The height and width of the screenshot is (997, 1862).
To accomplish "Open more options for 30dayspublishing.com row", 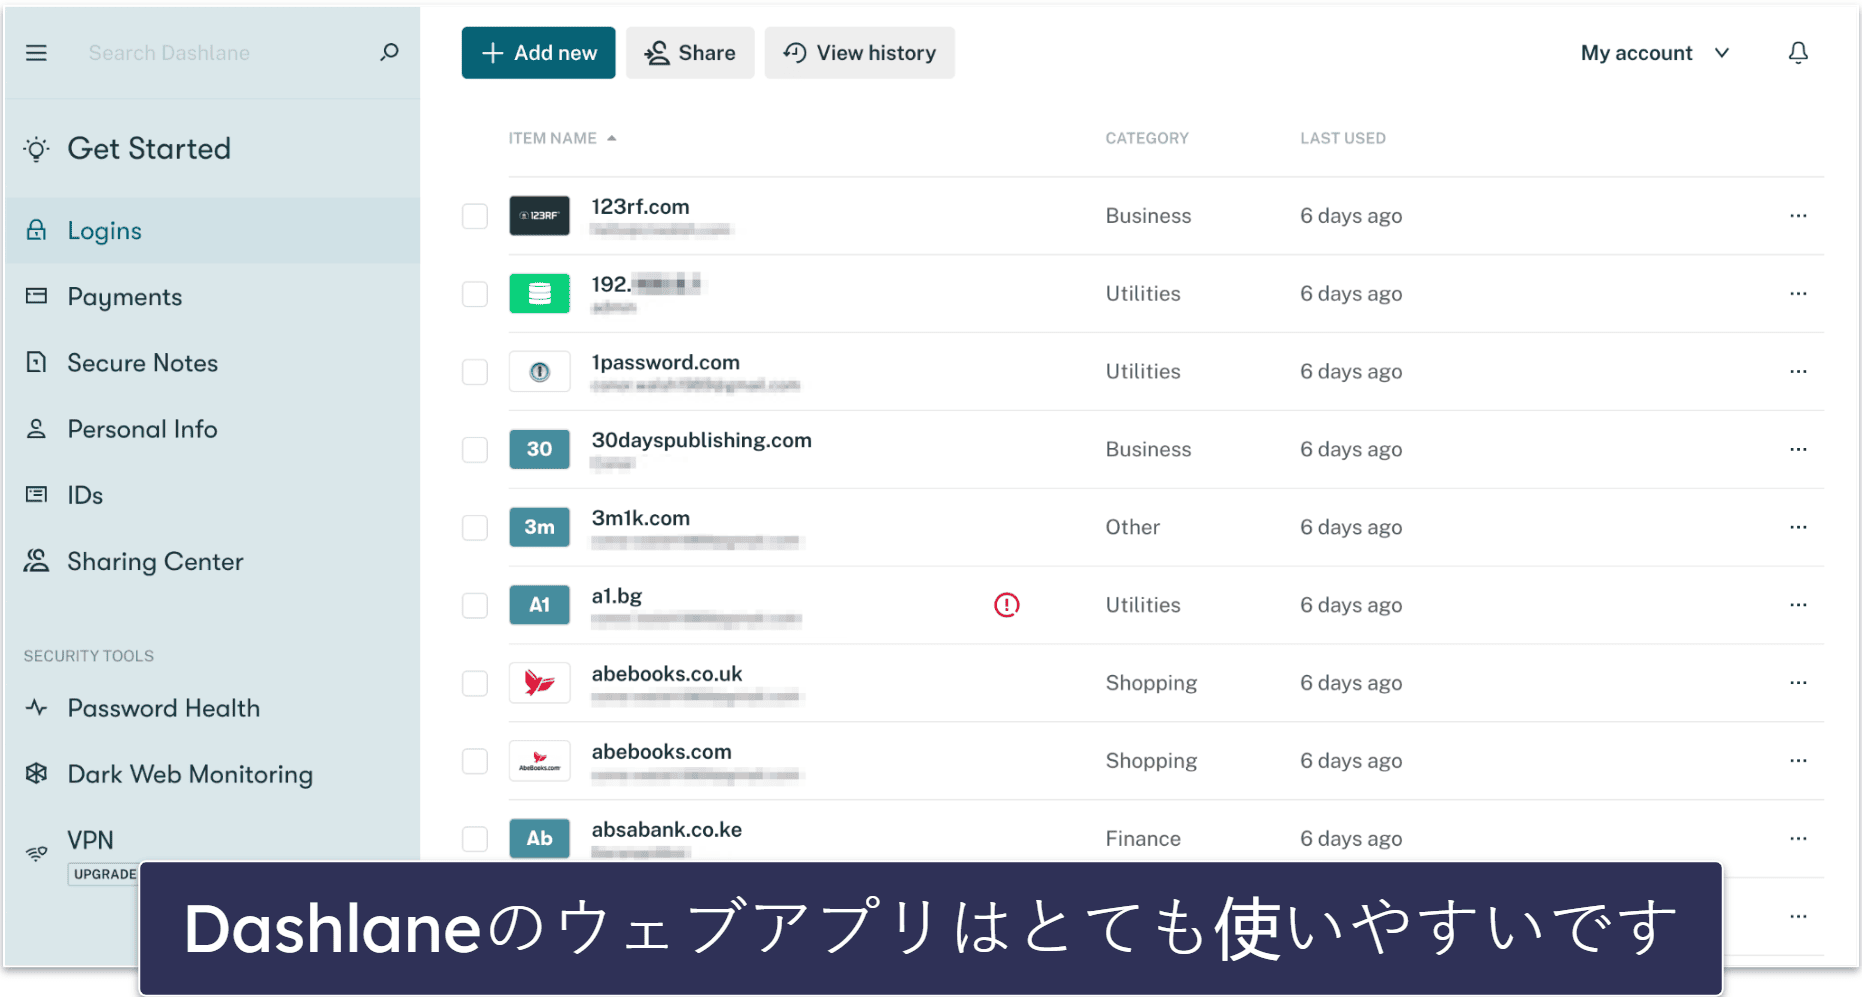I will pyautogui.click(x=1798, y=449).
